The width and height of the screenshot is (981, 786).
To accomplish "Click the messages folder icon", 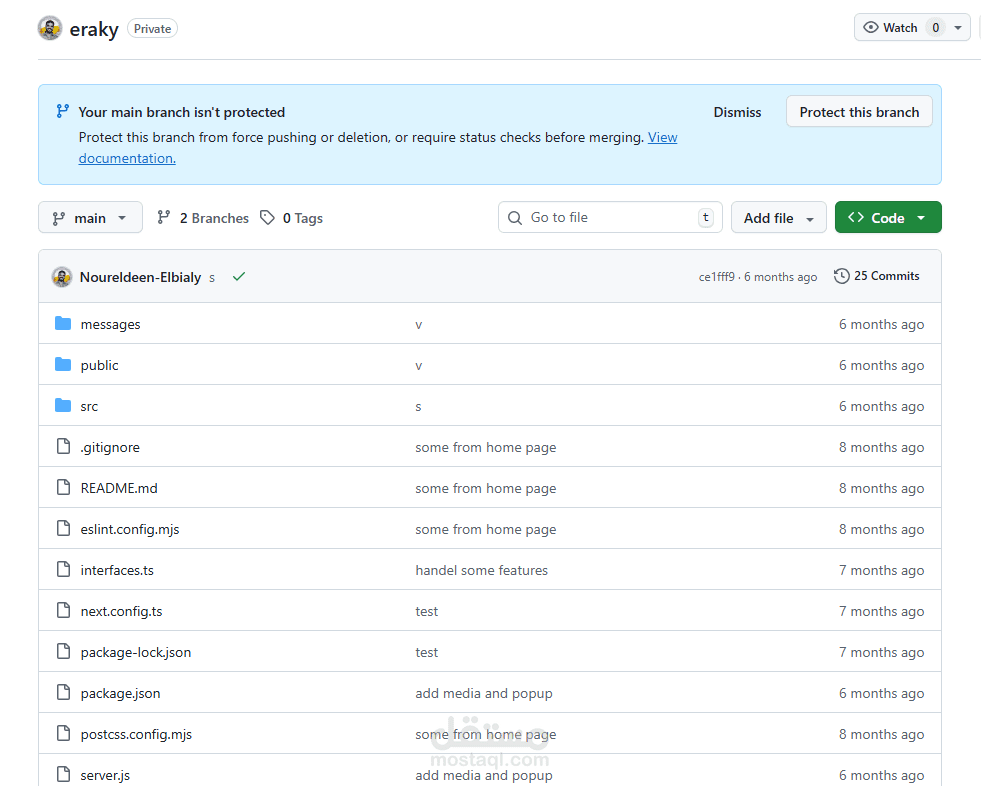I will [x=63, y=324].
